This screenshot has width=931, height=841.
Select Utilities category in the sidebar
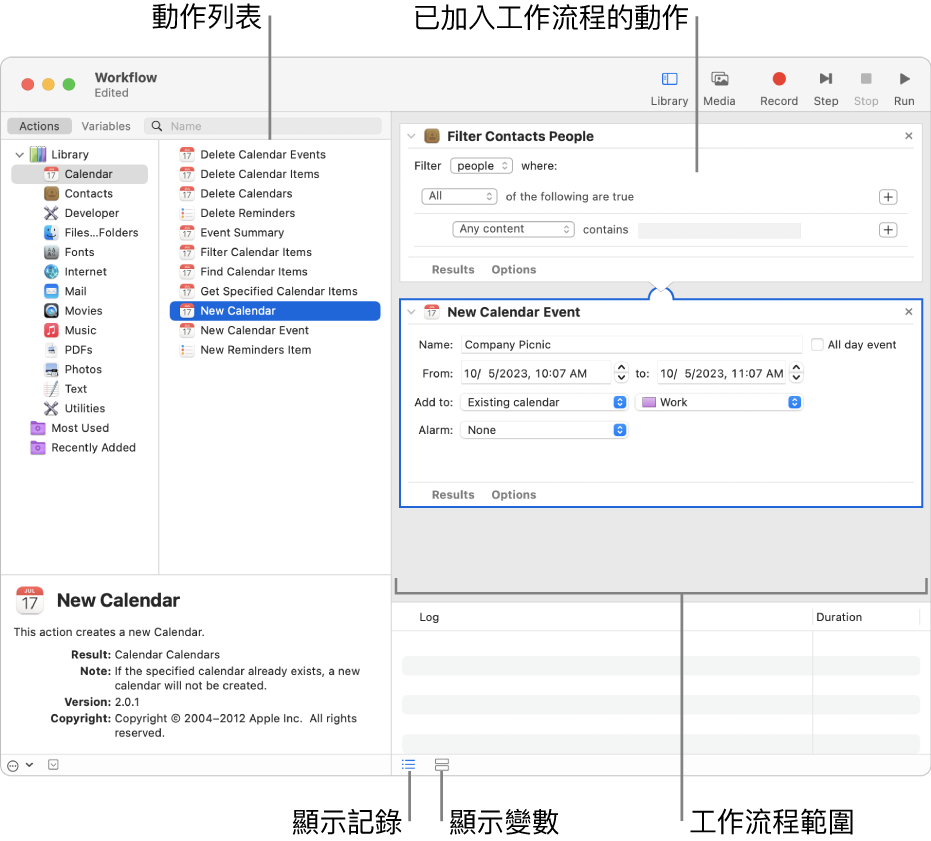click(x=75, y=409)
